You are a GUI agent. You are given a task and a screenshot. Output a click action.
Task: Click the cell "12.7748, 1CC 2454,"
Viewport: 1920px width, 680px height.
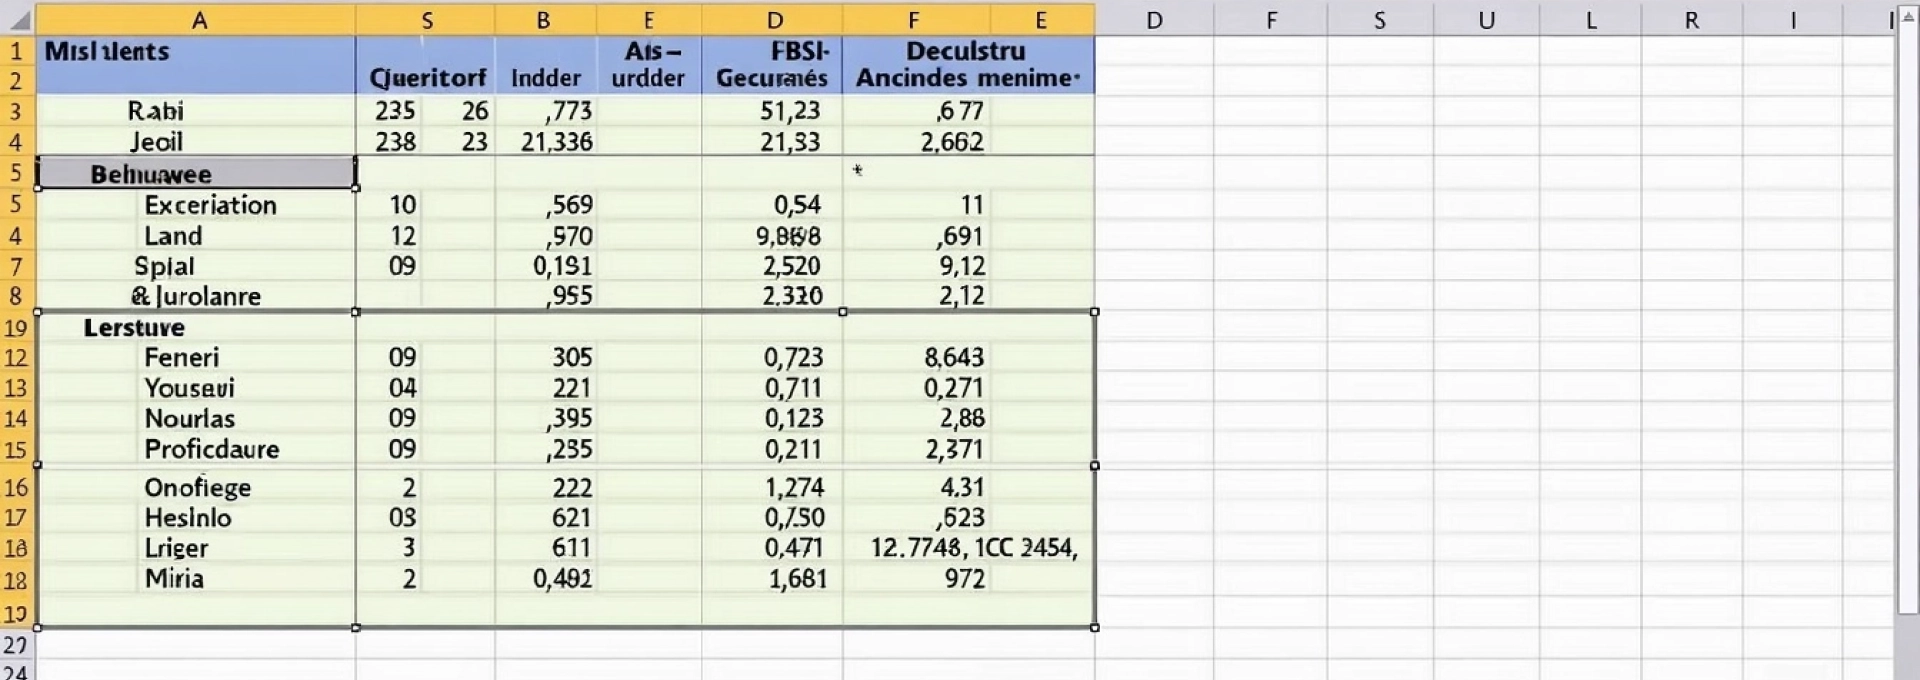(973, 548)
